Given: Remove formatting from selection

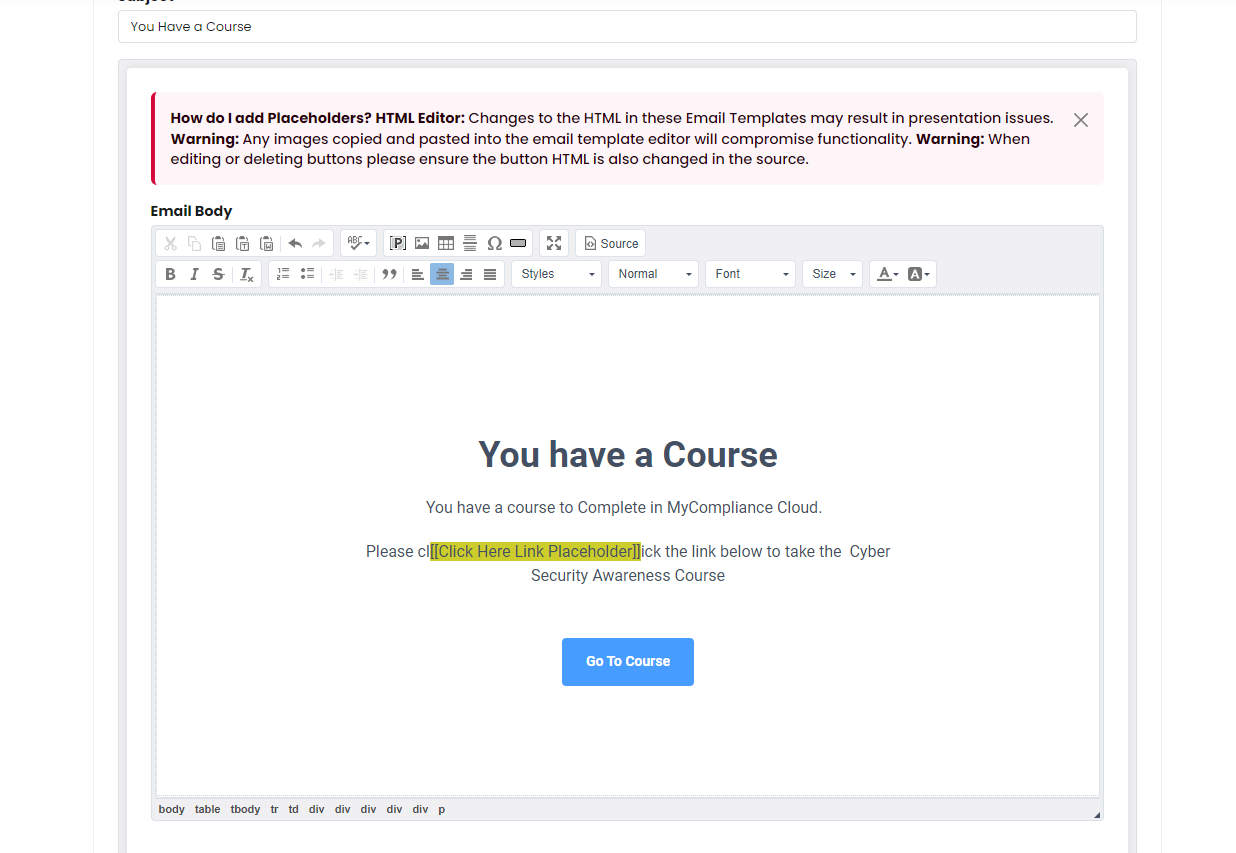Looking at the screenshot, I should pos(247,274).
